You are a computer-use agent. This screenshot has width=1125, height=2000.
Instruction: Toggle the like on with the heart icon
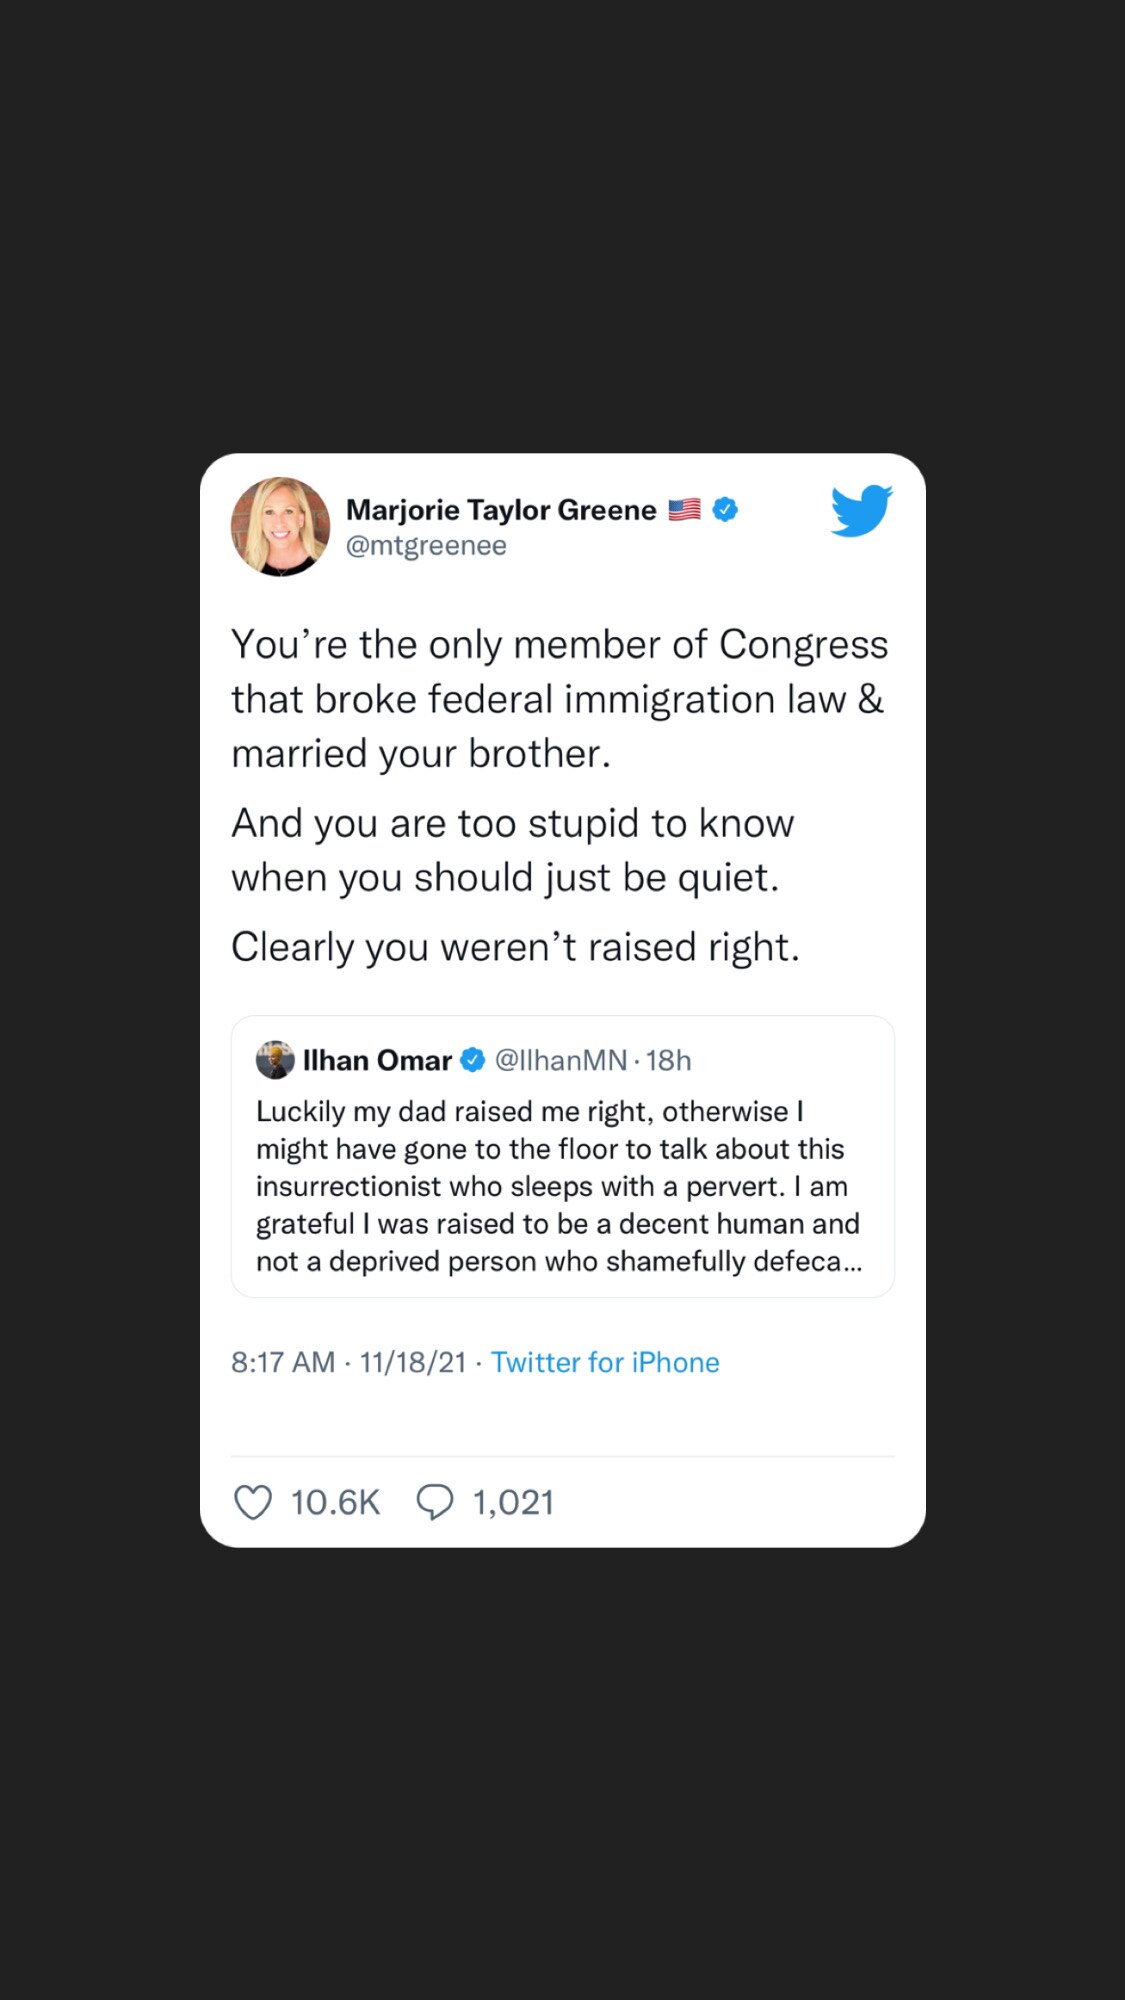253,1501
